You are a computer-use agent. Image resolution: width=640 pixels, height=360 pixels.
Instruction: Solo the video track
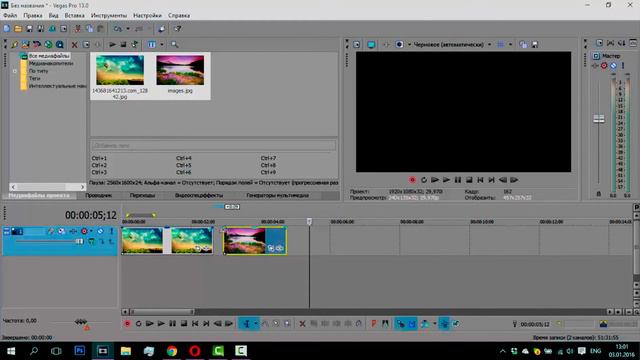point(111,231)
